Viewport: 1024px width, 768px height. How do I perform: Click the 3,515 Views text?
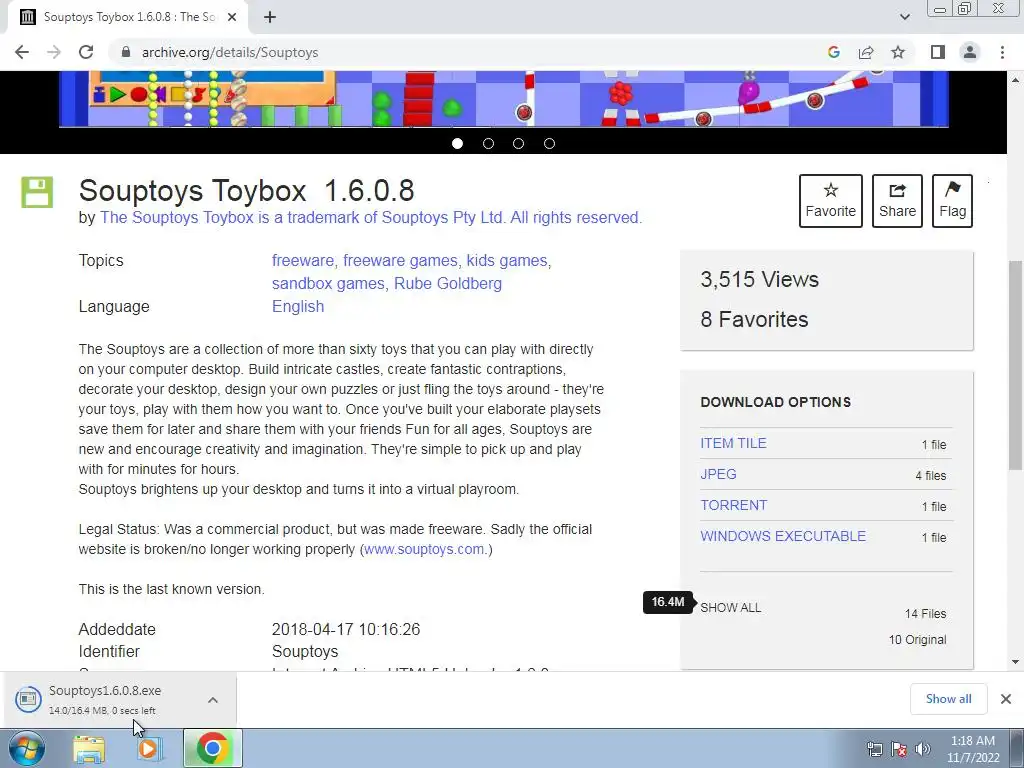pos(760,280)
